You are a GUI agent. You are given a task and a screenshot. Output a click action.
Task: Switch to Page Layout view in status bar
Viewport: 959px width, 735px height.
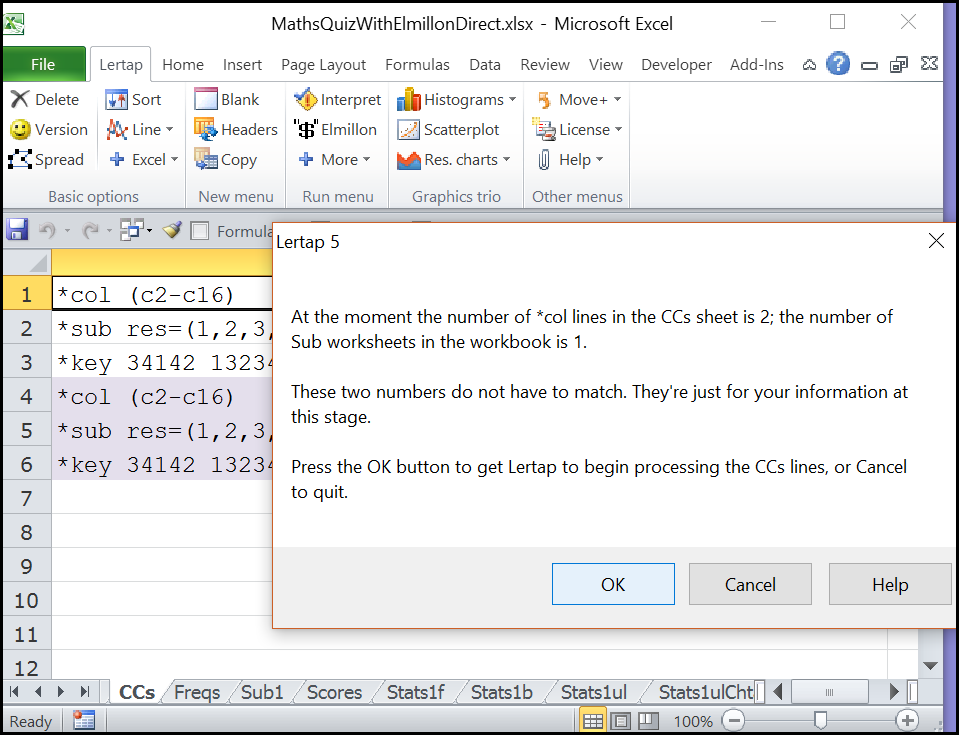click(621, 720)
